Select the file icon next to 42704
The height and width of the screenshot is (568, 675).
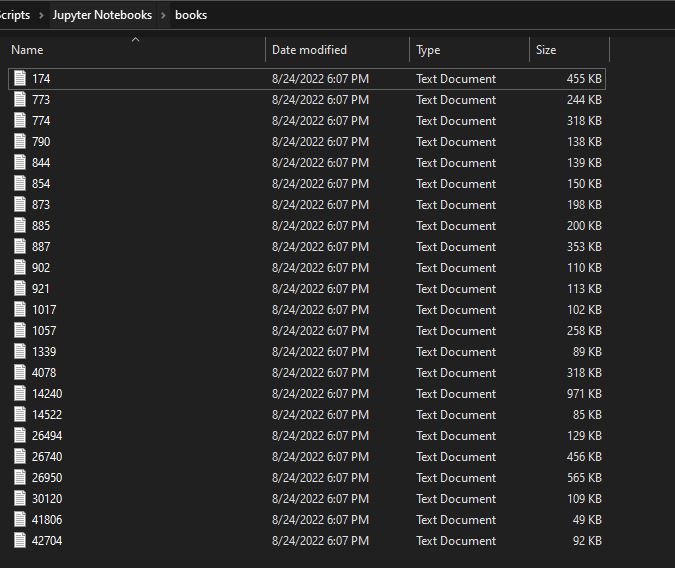pyautogui.click(x=20, y=541)
